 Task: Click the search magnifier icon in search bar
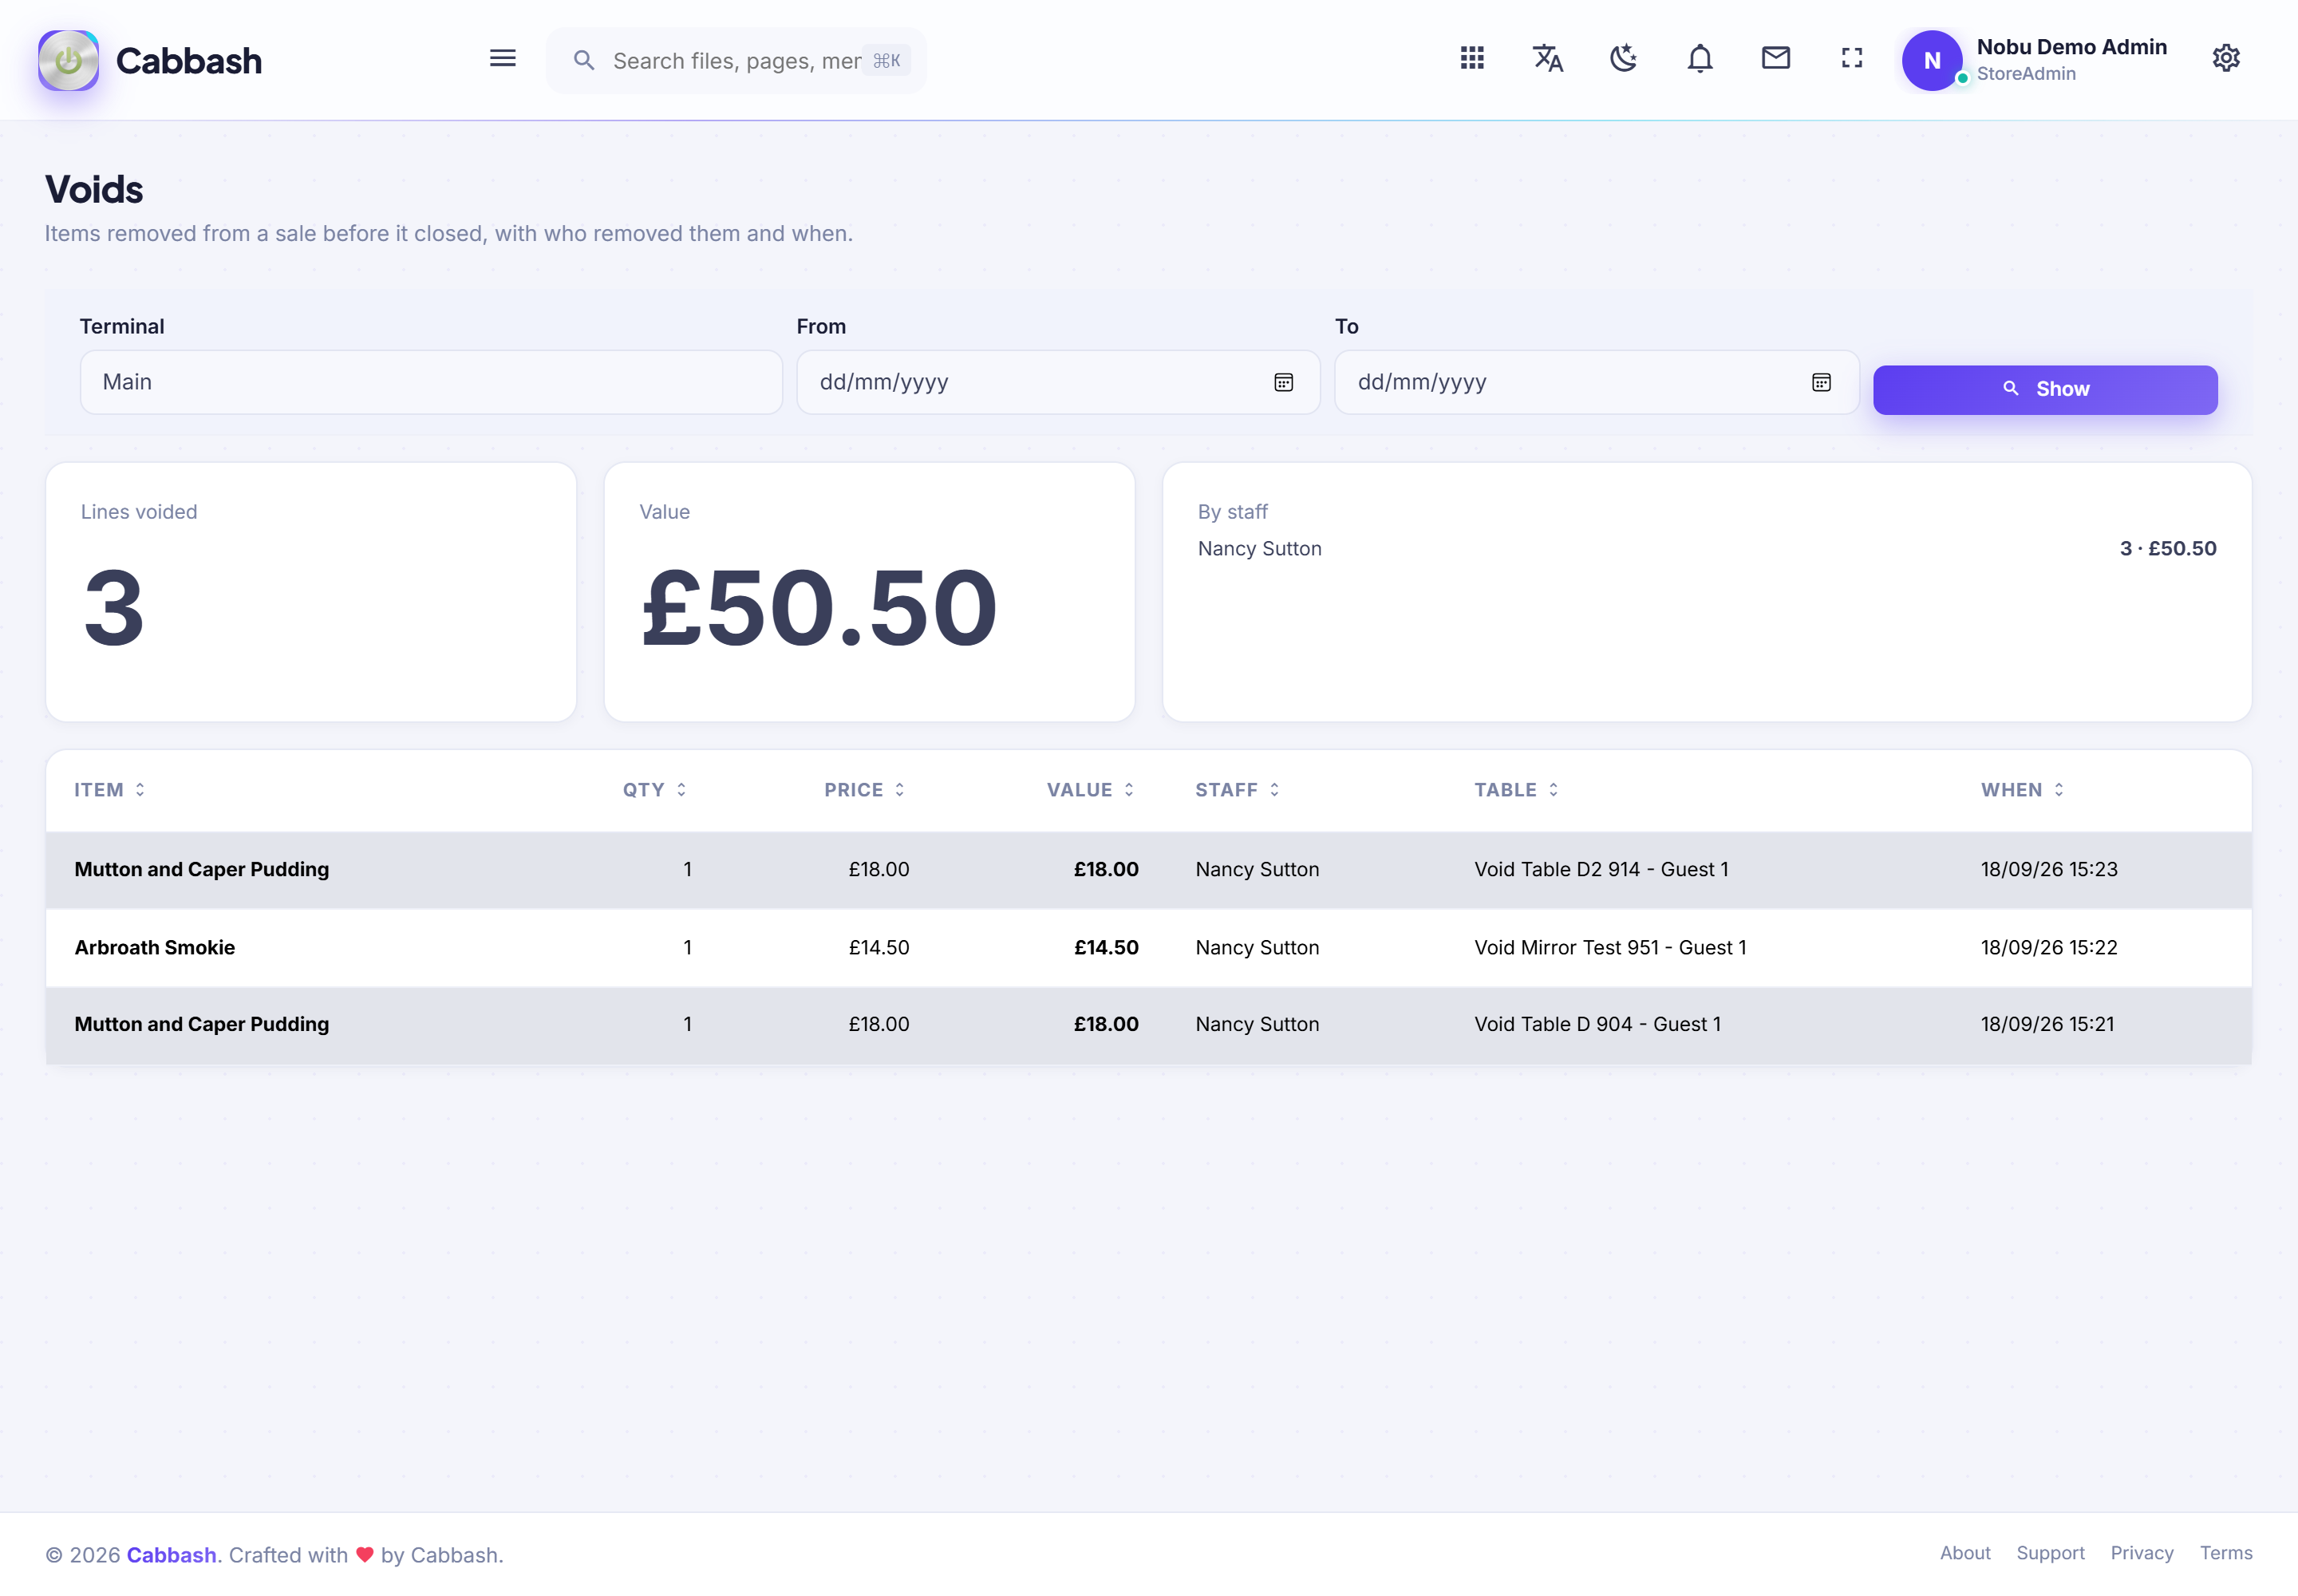(584, 61)
